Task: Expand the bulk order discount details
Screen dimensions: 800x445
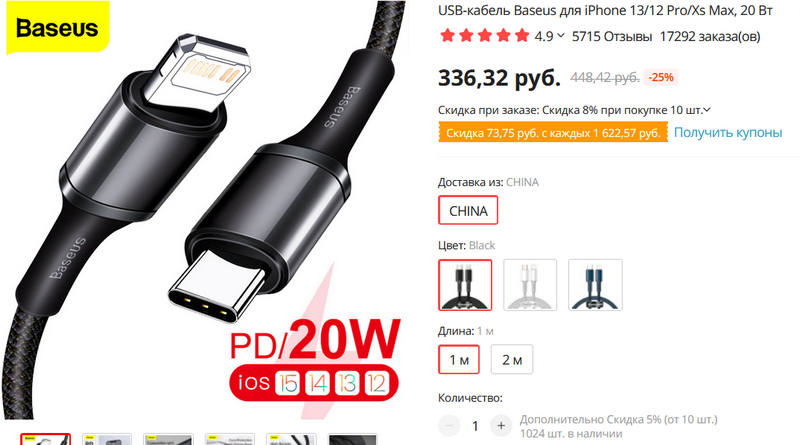Action: (707, 110)
